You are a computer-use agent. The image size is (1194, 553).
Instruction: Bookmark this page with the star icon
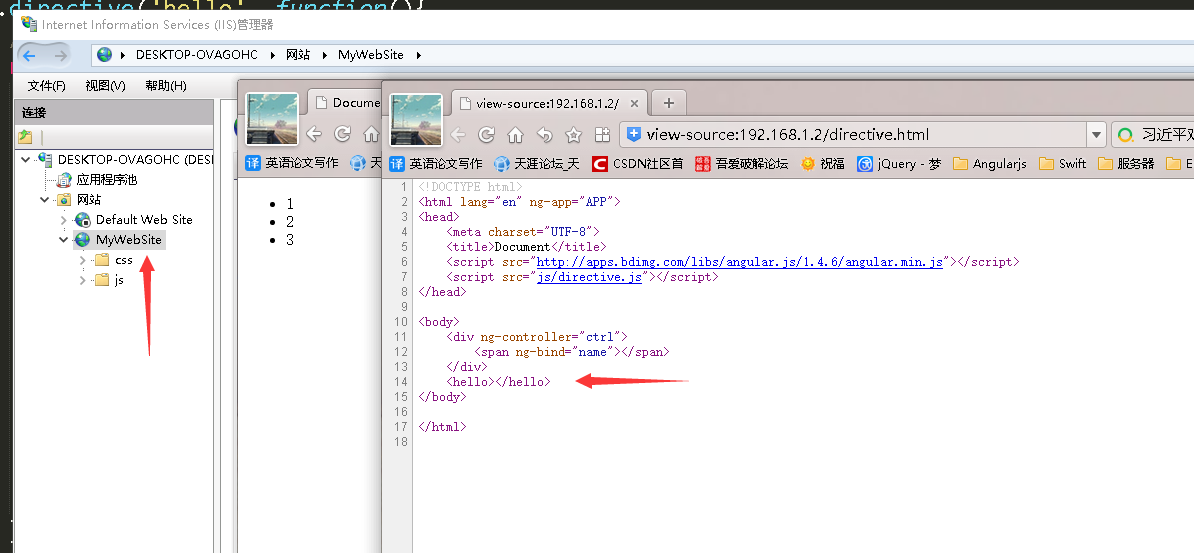pos(573,135)
